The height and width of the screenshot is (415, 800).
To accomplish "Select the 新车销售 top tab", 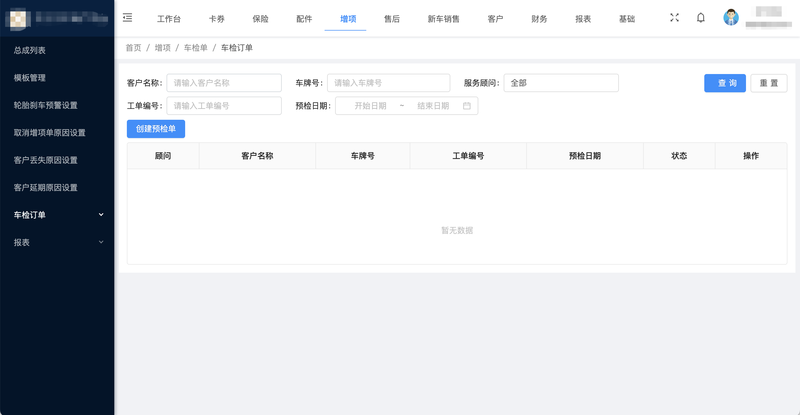I will coord(443,19).
